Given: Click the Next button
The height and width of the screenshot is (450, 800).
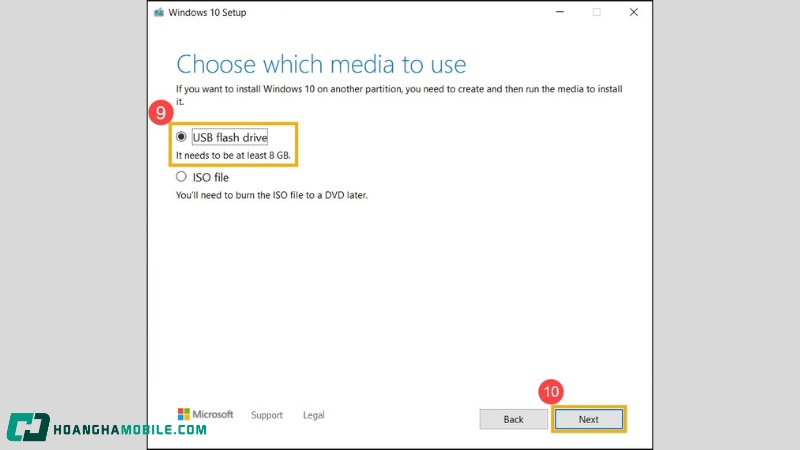Looking at the screenshot, I should click(x=588, y=419).
